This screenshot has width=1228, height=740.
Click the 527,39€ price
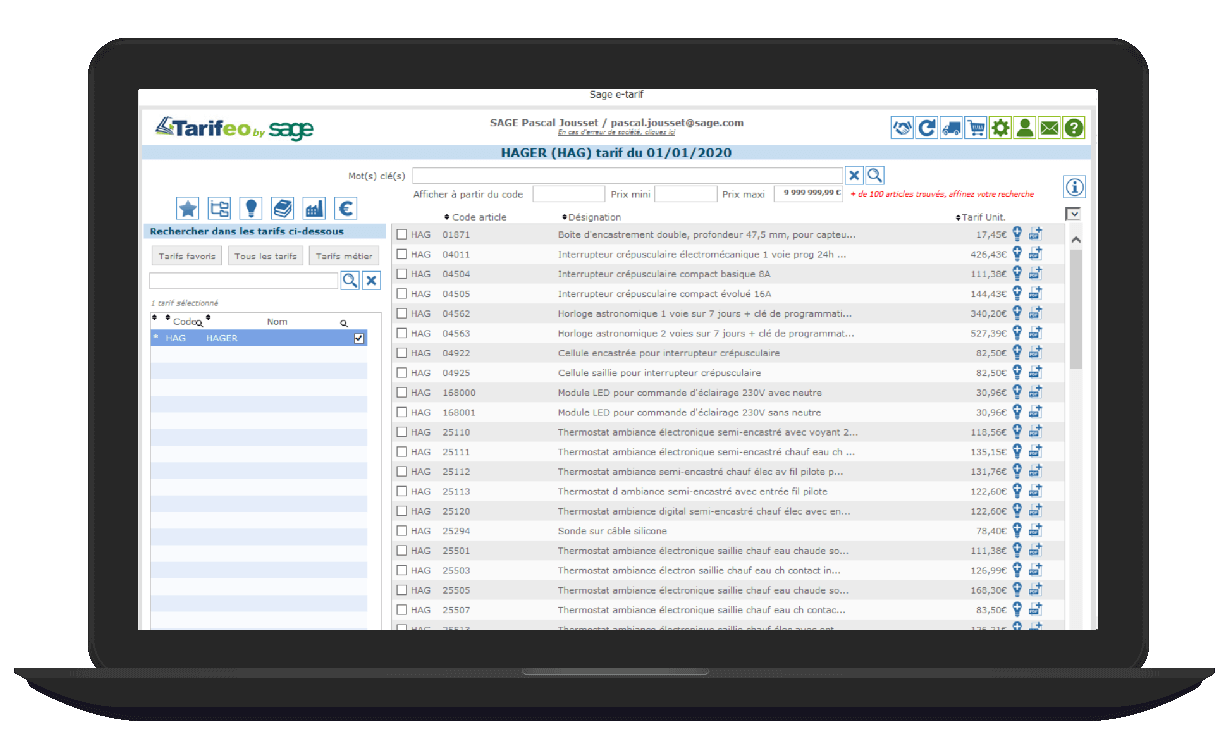989,333
